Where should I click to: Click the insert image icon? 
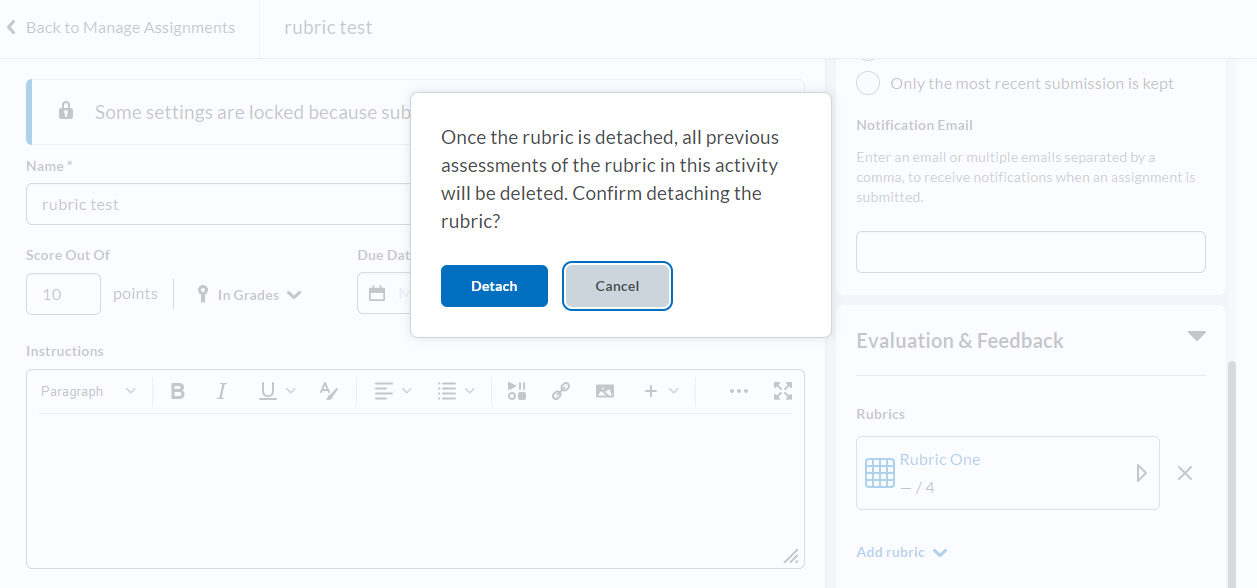click(605, 391)
